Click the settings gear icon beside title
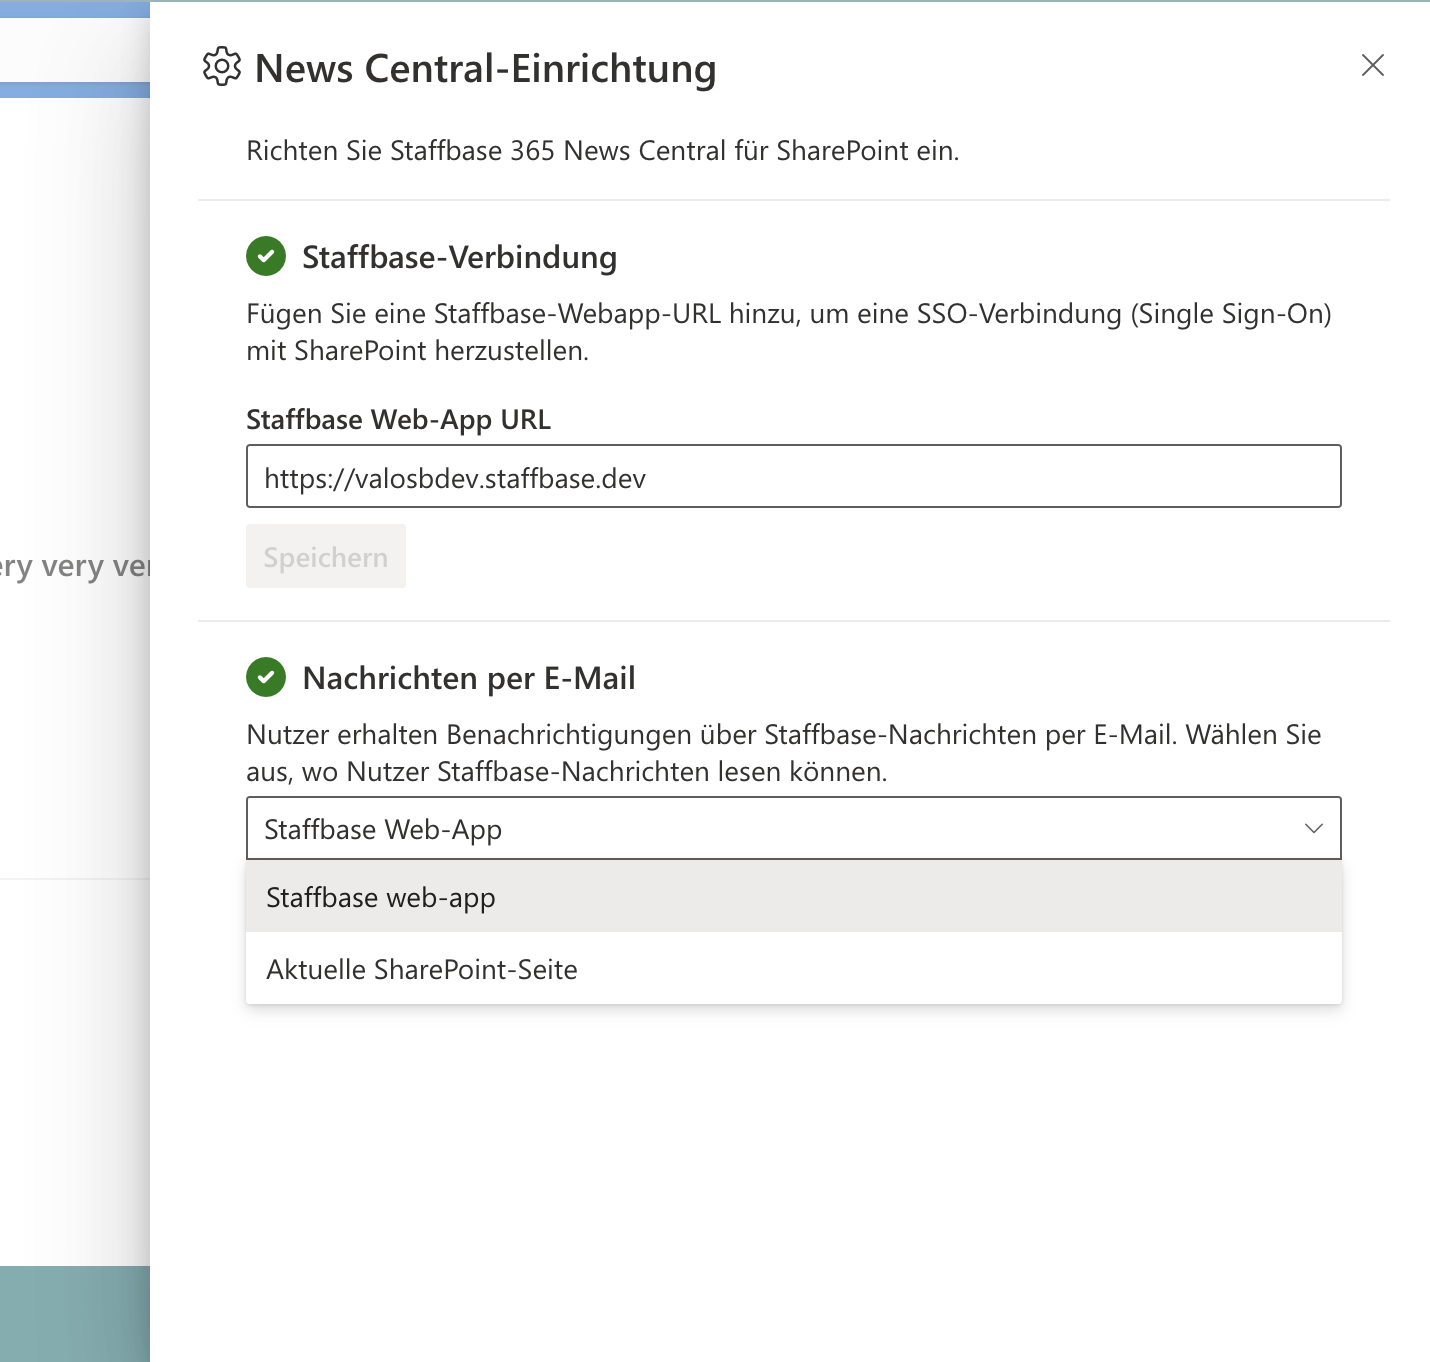This screenshot has height=1362, width=1430. [222, 67]
